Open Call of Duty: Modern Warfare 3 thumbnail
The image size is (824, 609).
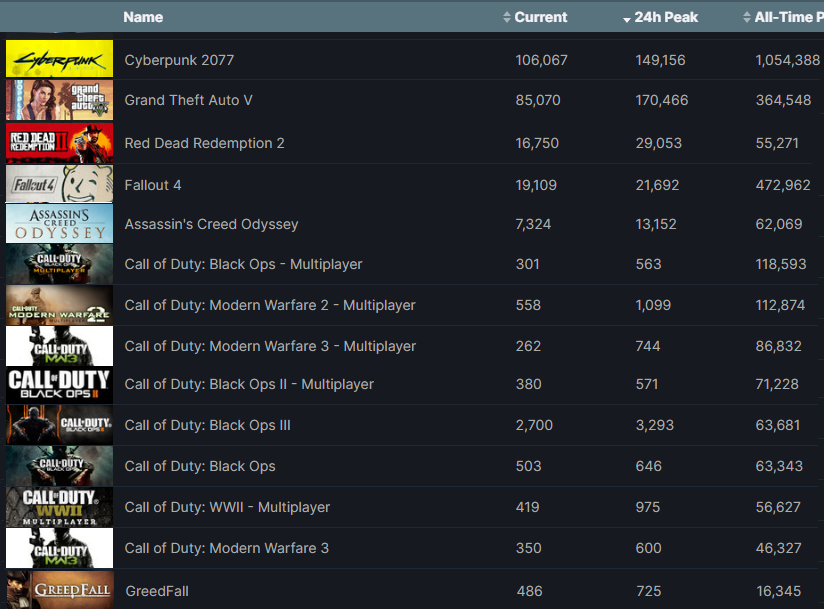click(59, 548)
